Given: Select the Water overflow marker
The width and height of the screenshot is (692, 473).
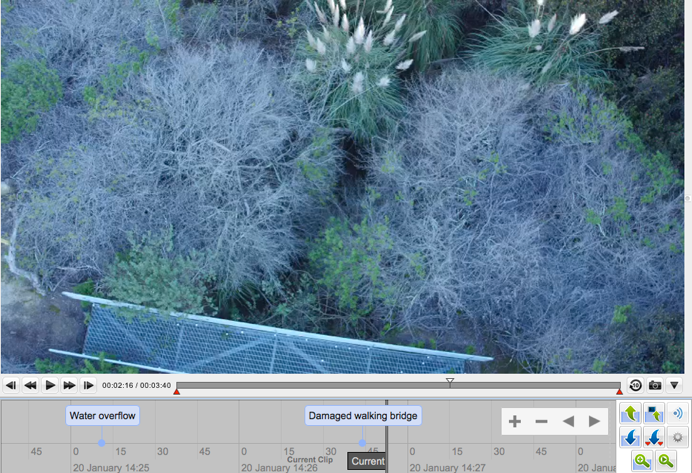Looking at the screenshot, I should 103,415.
